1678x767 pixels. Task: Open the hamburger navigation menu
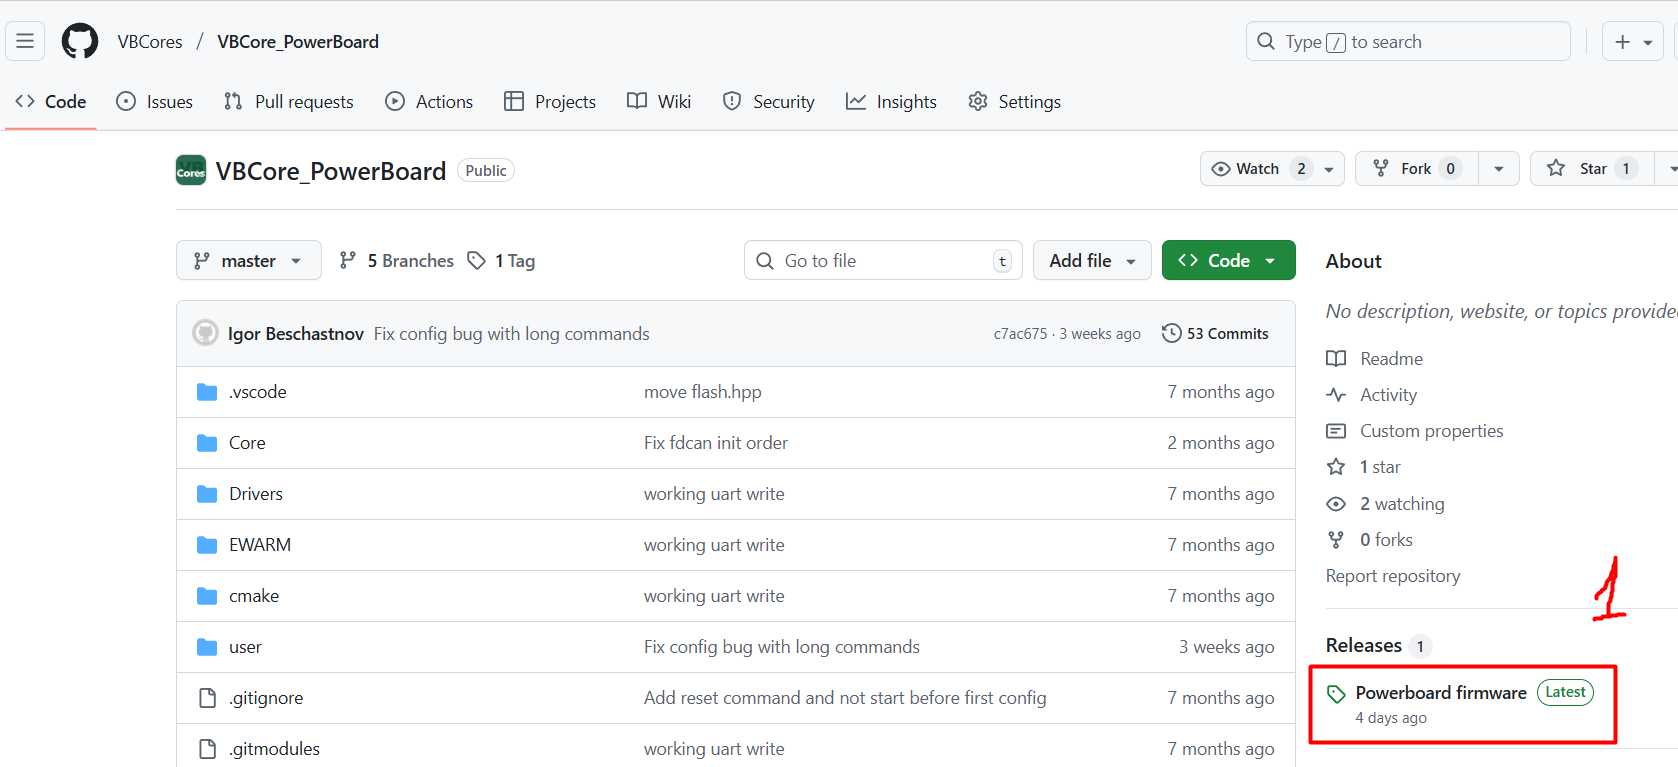[25, 42]
